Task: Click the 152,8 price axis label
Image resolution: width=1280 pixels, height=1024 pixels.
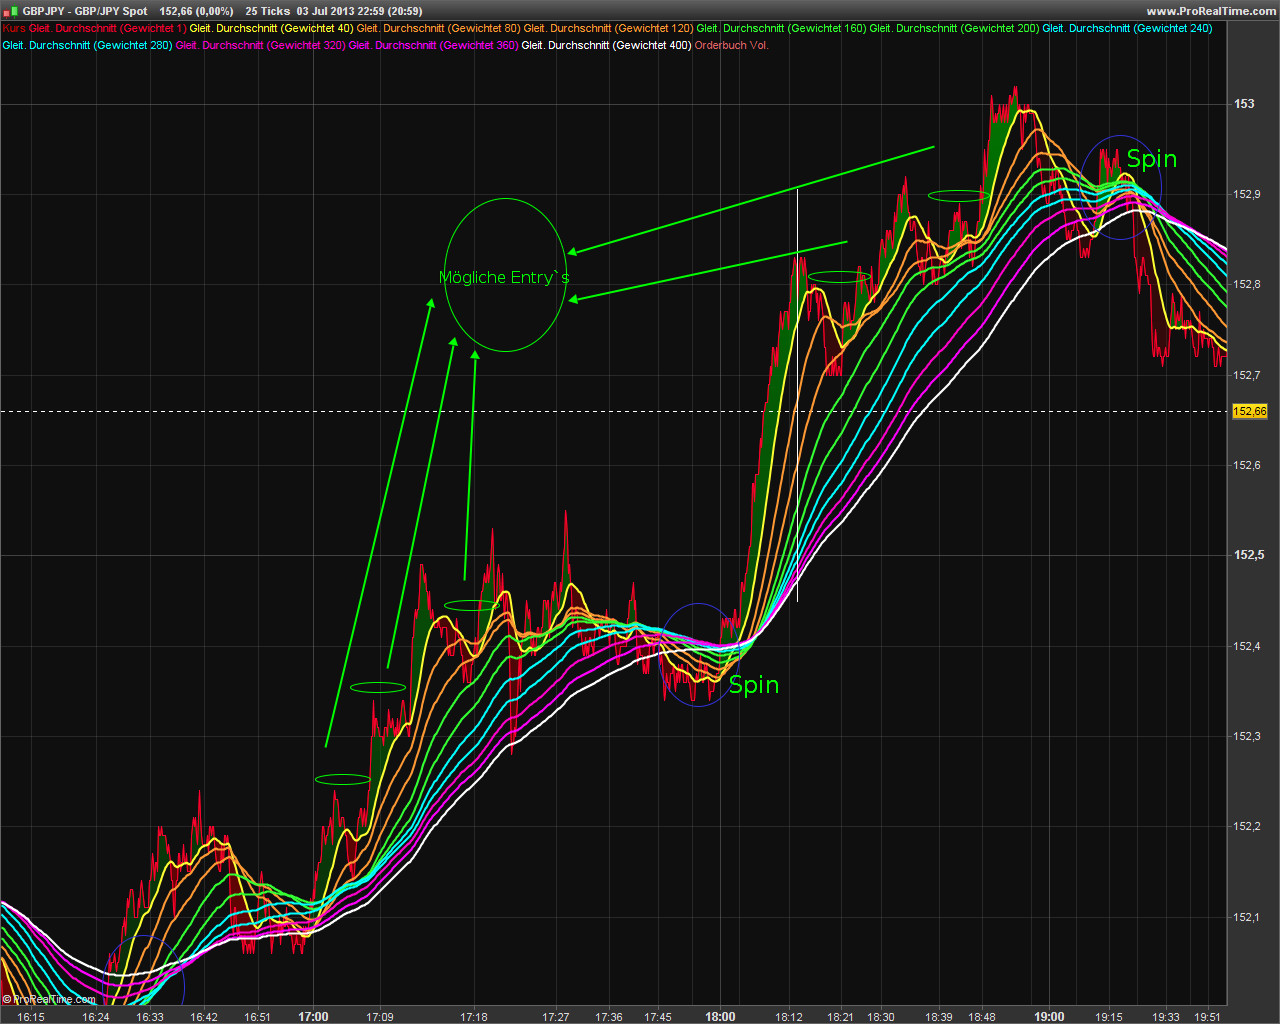Action: (1247, 284)
